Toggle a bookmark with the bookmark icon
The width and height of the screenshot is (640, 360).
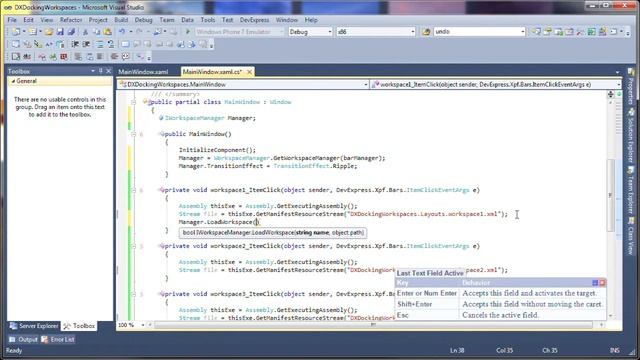click(125, 44)
